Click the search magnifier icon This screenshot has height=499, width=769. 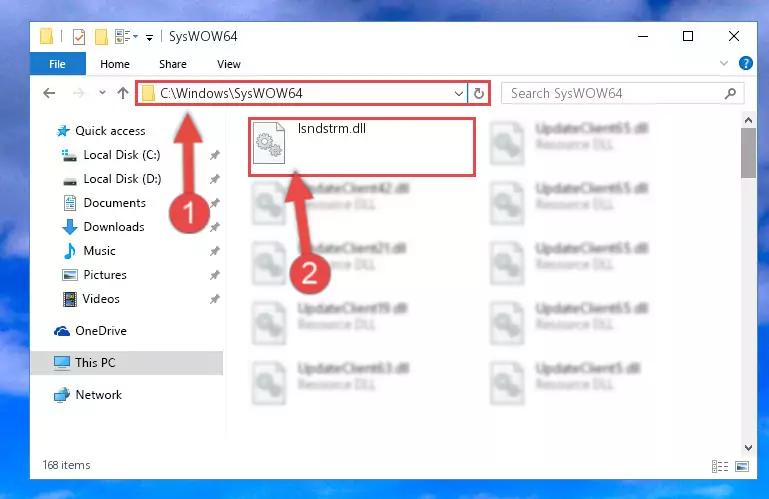(730, 93)
